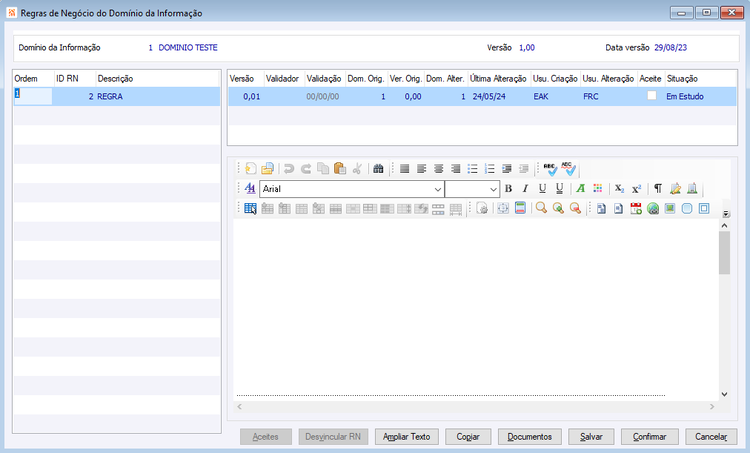Toggle automatic spell check wavy ABC icon
This screenshot has width=750, height=453.
568,168
